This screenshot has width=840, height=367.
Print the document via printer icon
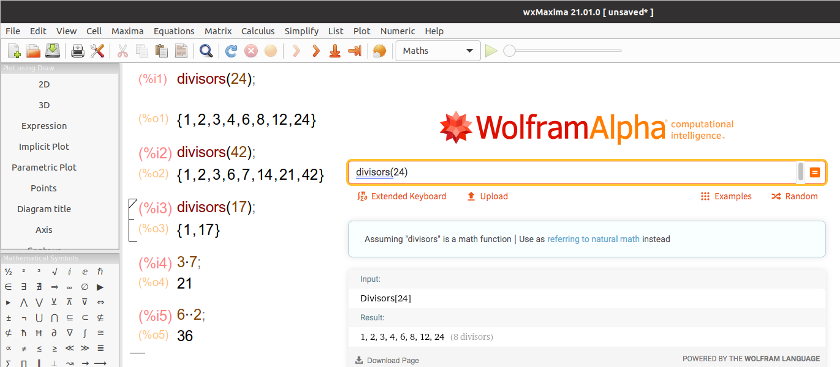[78, 51]
